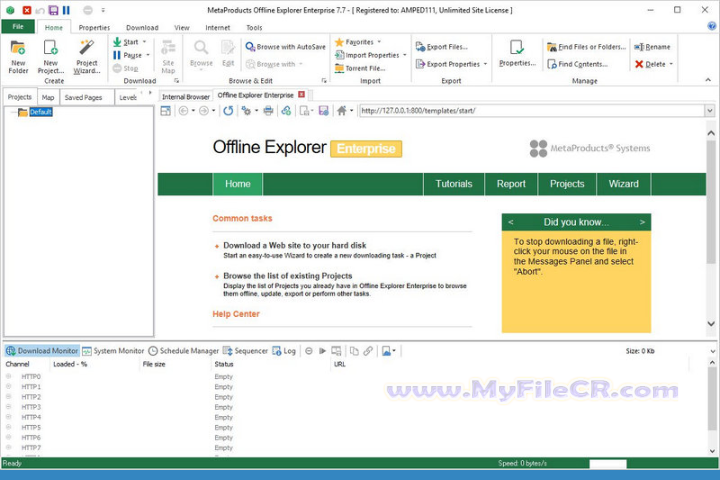Image resolution: width=720 pixels, height=480 pixels.
Task: Open the Internet ribbon tab
Action: [218, 28]
